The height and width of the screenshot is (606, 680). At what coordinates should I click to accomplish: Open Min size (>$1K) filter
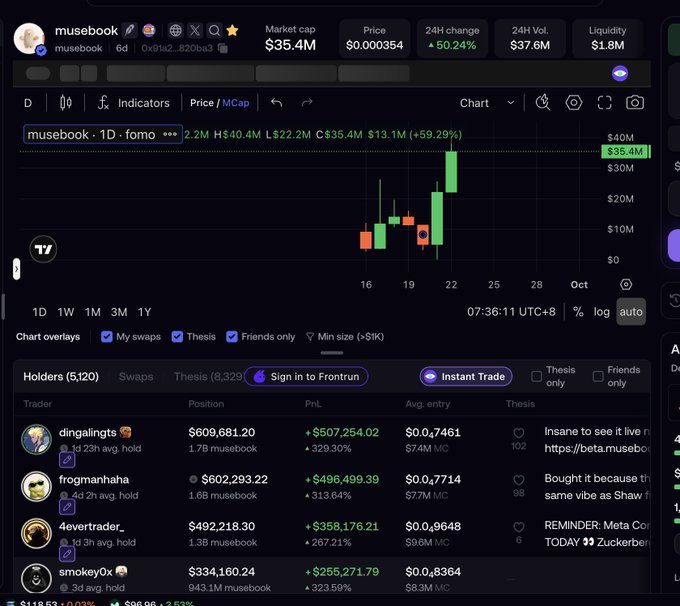click(x=345, y=337)
